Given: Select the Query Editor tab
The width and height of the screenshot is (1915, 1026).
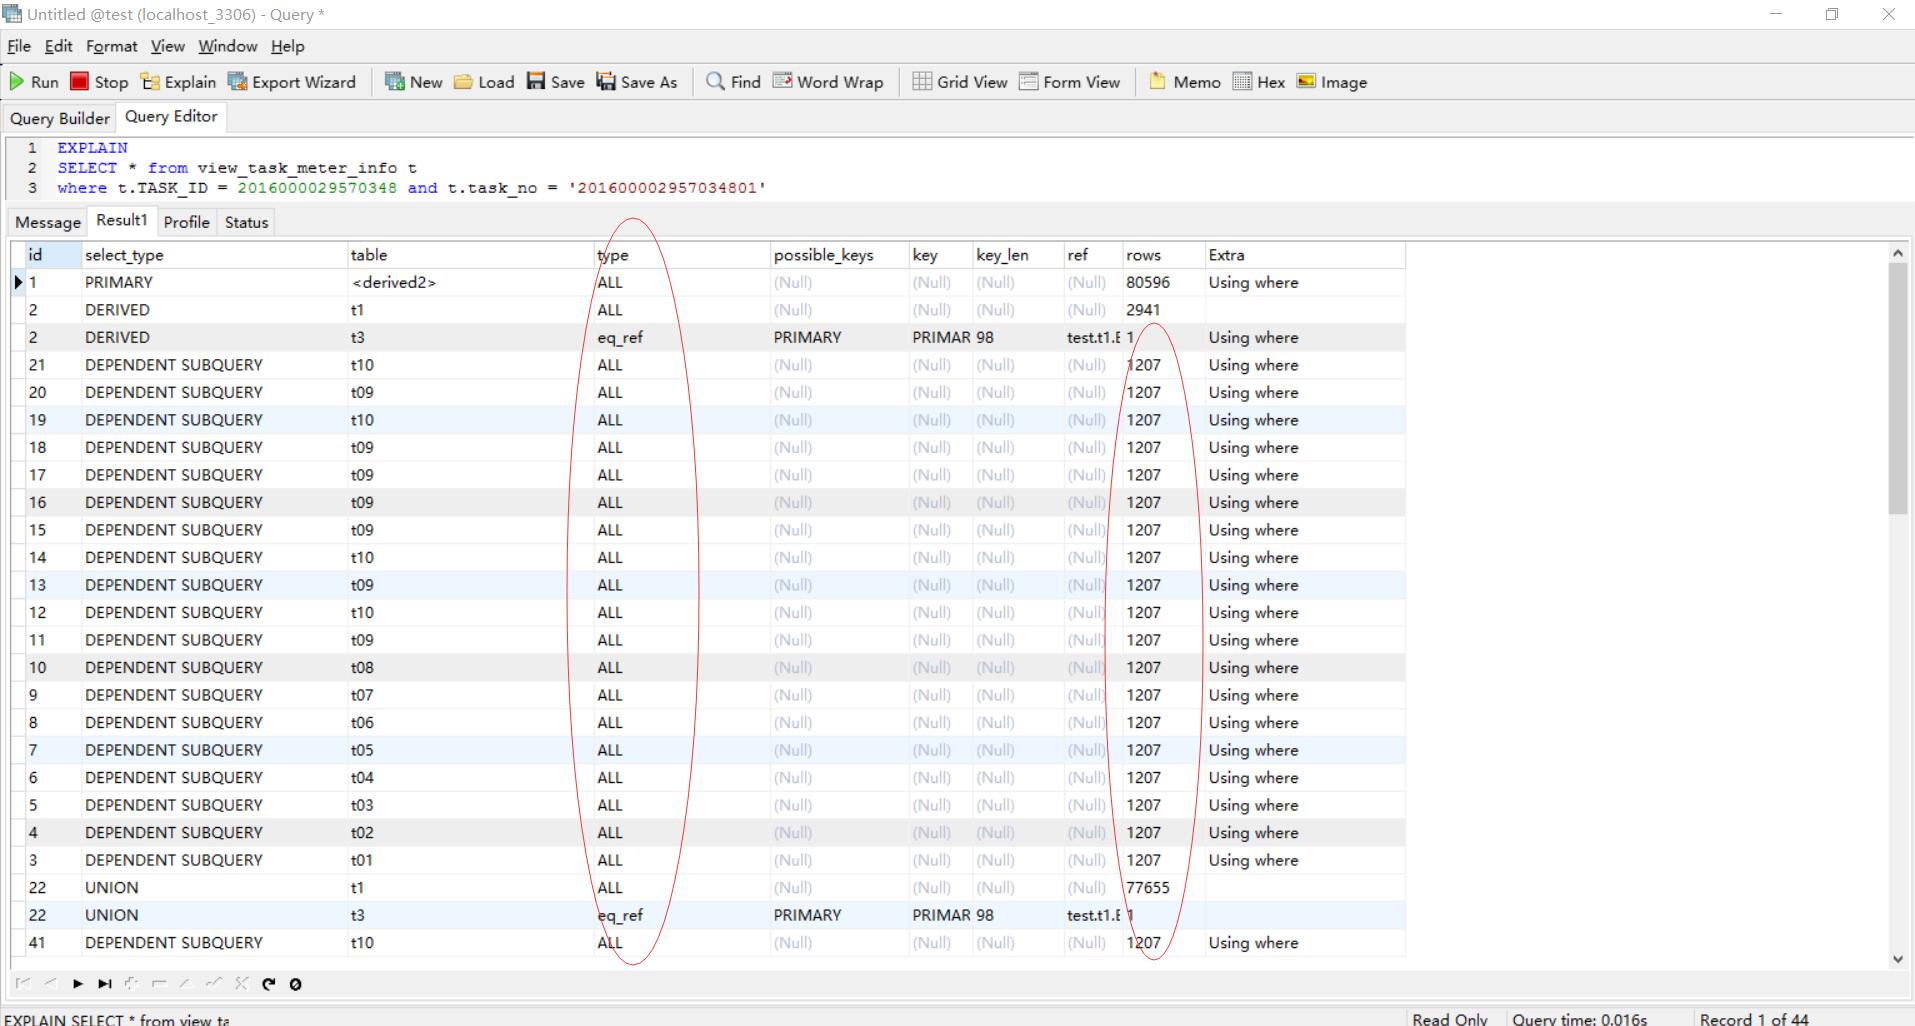Looking at the screenshot, I should (171, 117).
